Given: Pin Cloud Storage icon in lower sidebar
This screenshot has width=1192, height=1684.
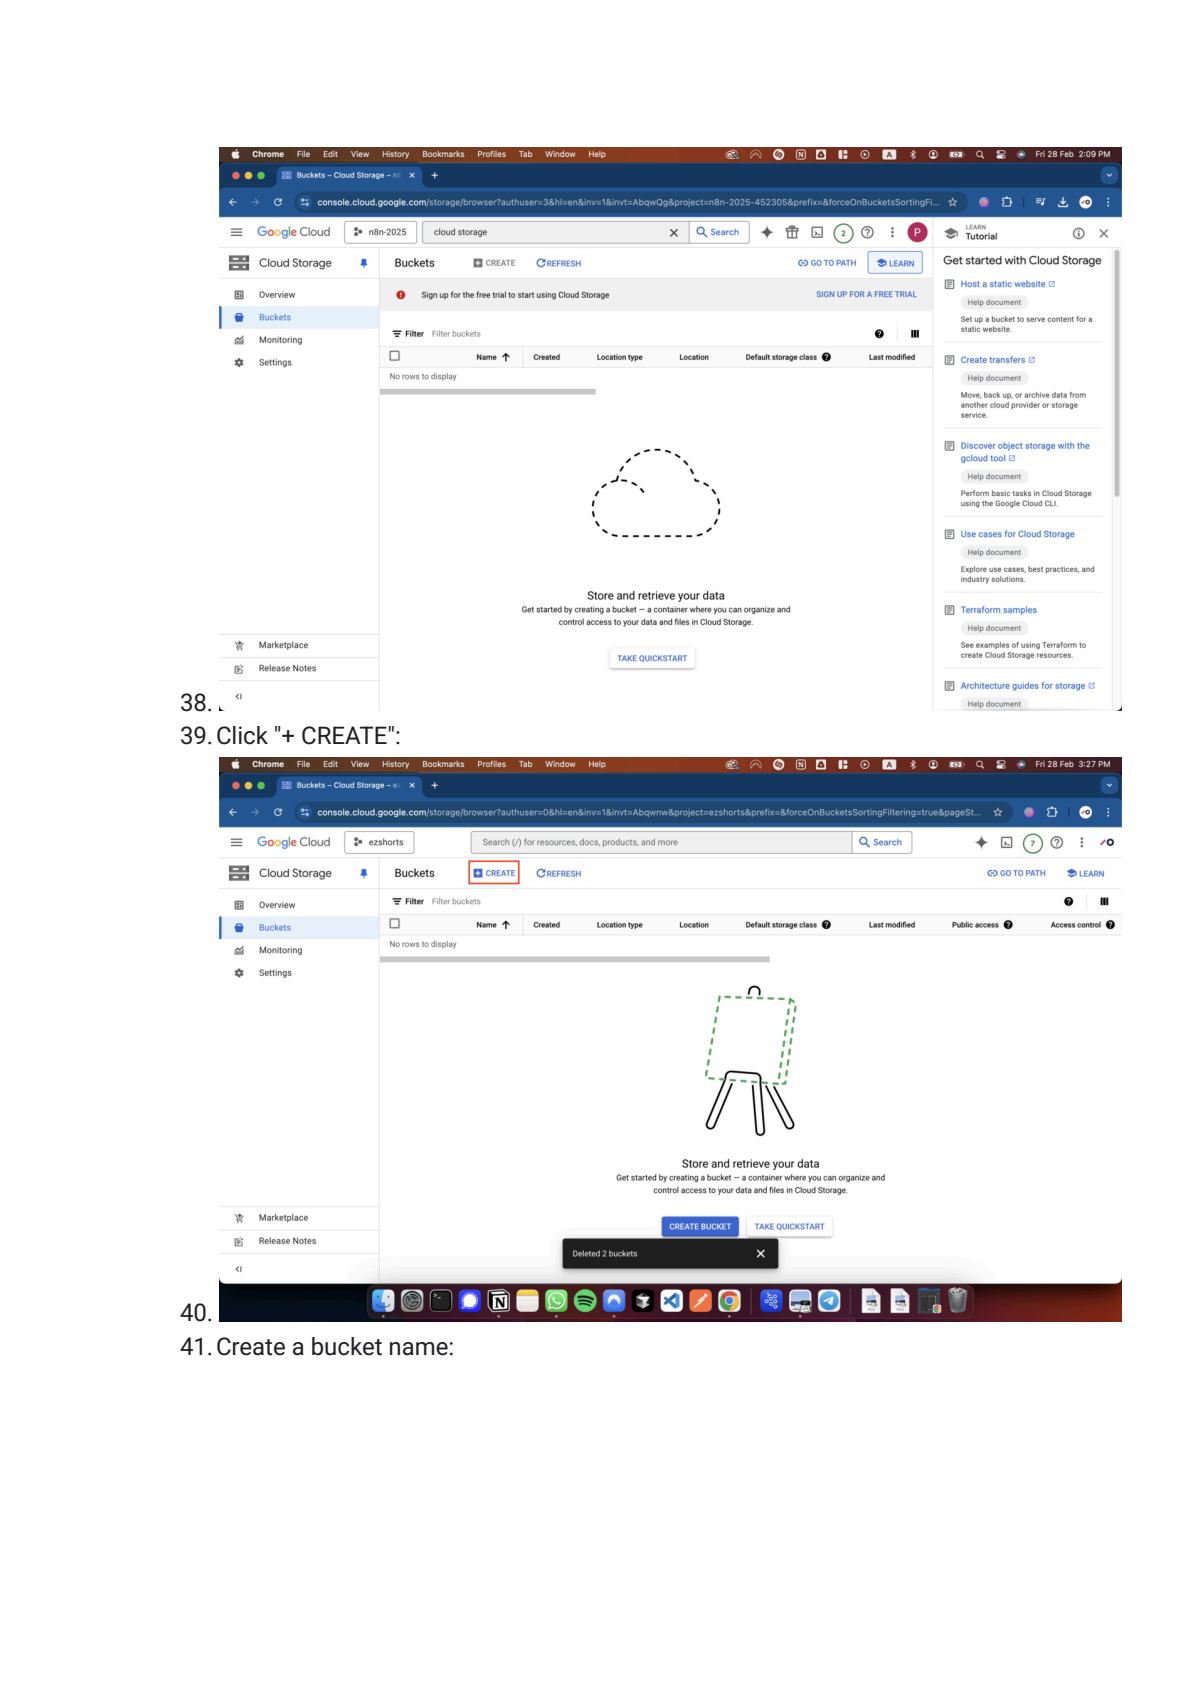Looking at the screenshot, I should pyautogui.click(x=363, y=873).
